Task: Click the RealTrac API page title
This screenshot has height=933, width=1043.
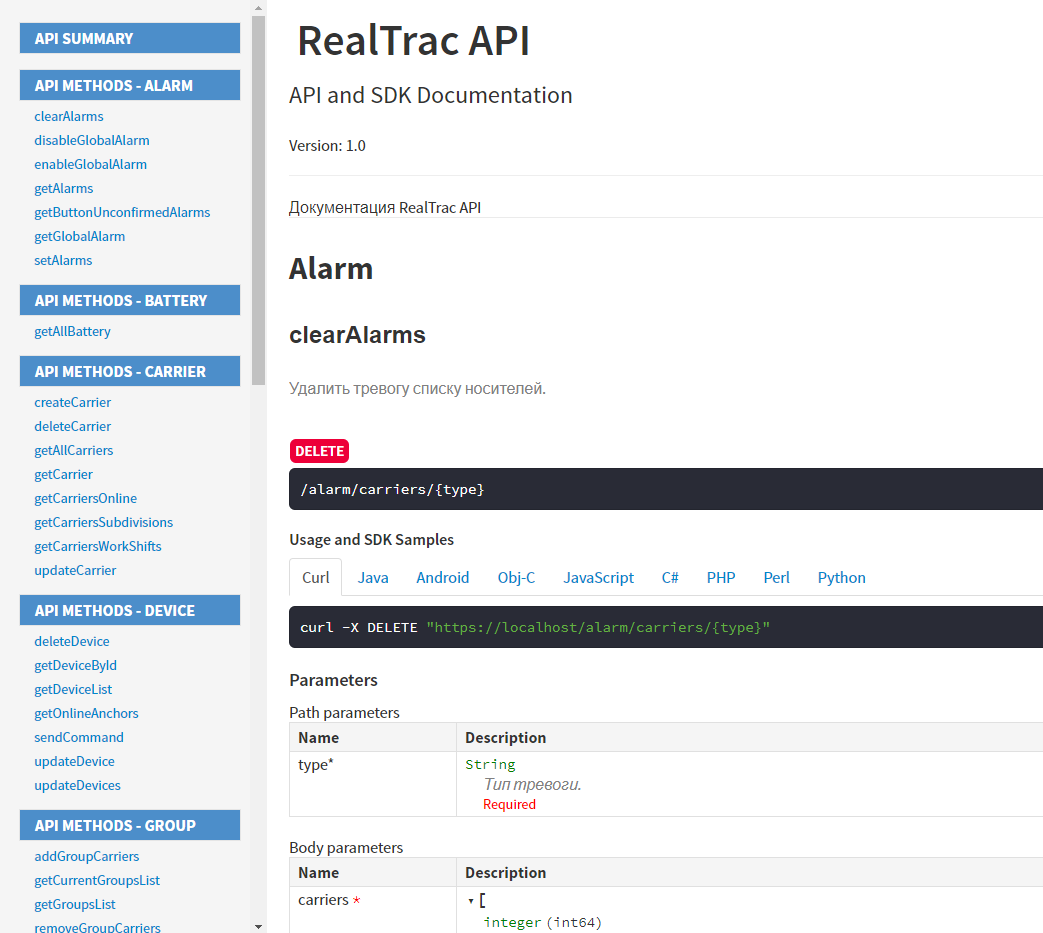Action: (x=413, y=41)
